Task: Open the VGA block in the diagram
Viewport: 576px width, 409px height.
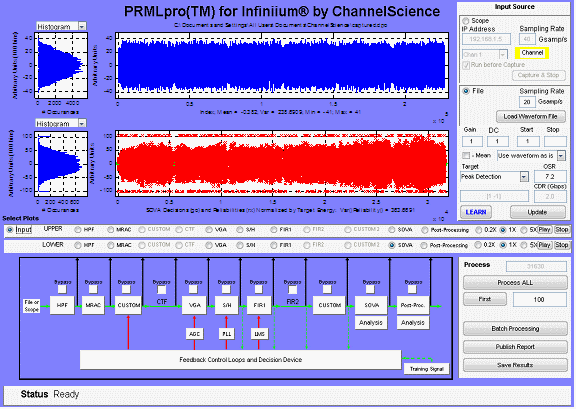Action: click(194, 305)
